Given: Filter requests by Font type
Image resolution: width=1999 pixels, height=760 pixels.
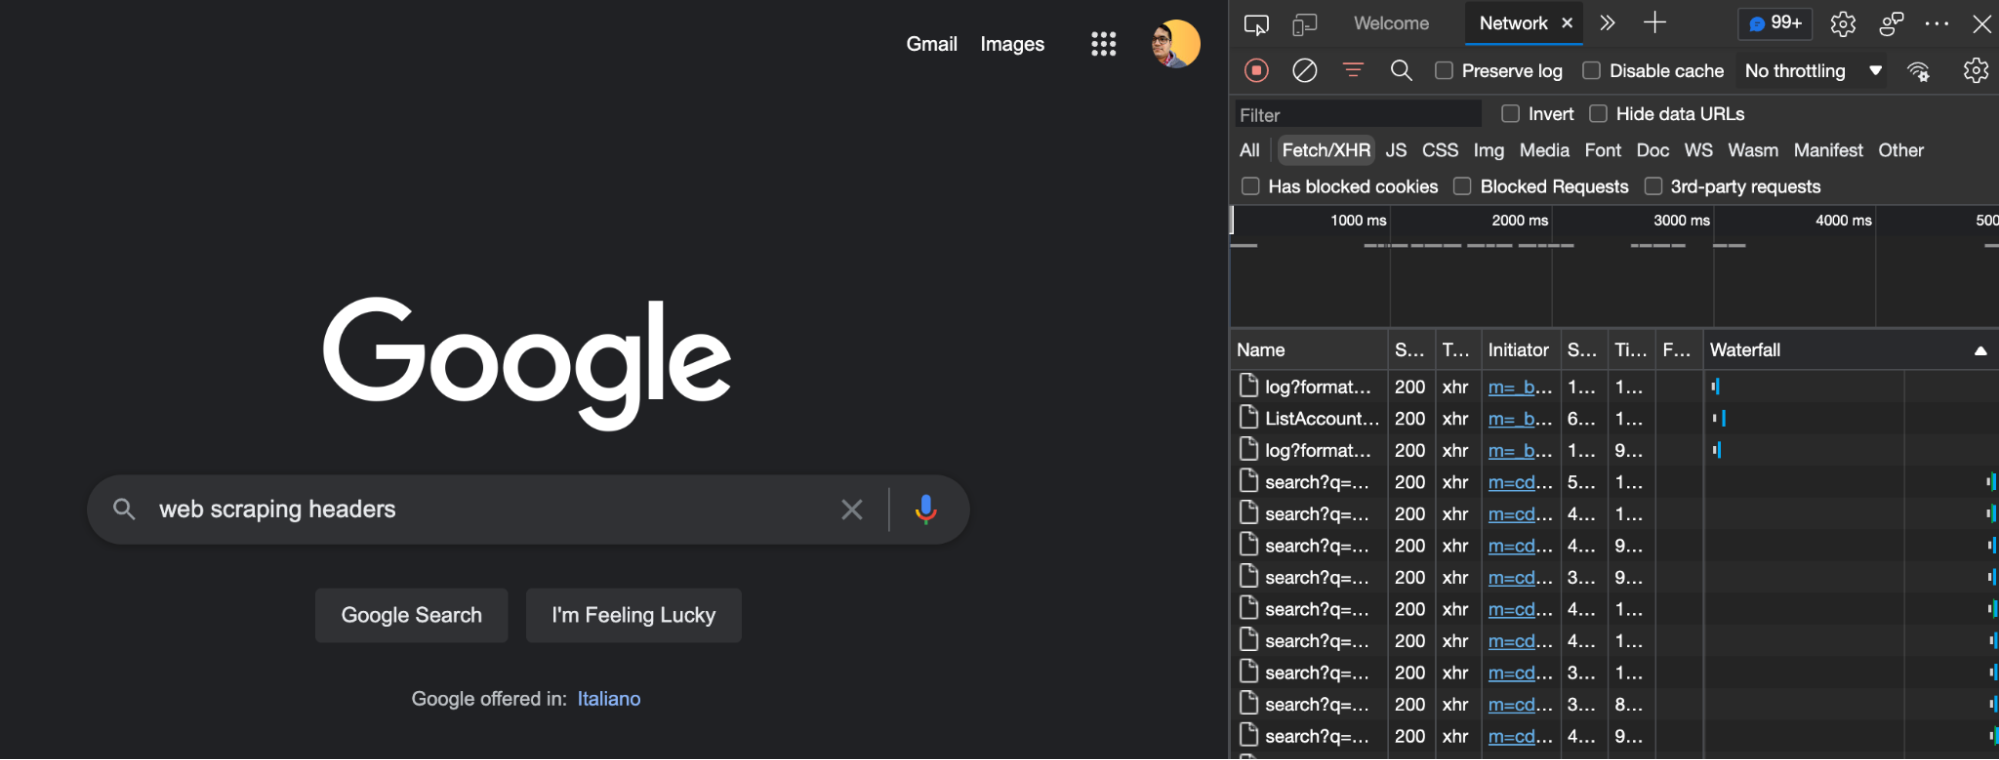Looking at the screenshot, I should coord(1603,151).
